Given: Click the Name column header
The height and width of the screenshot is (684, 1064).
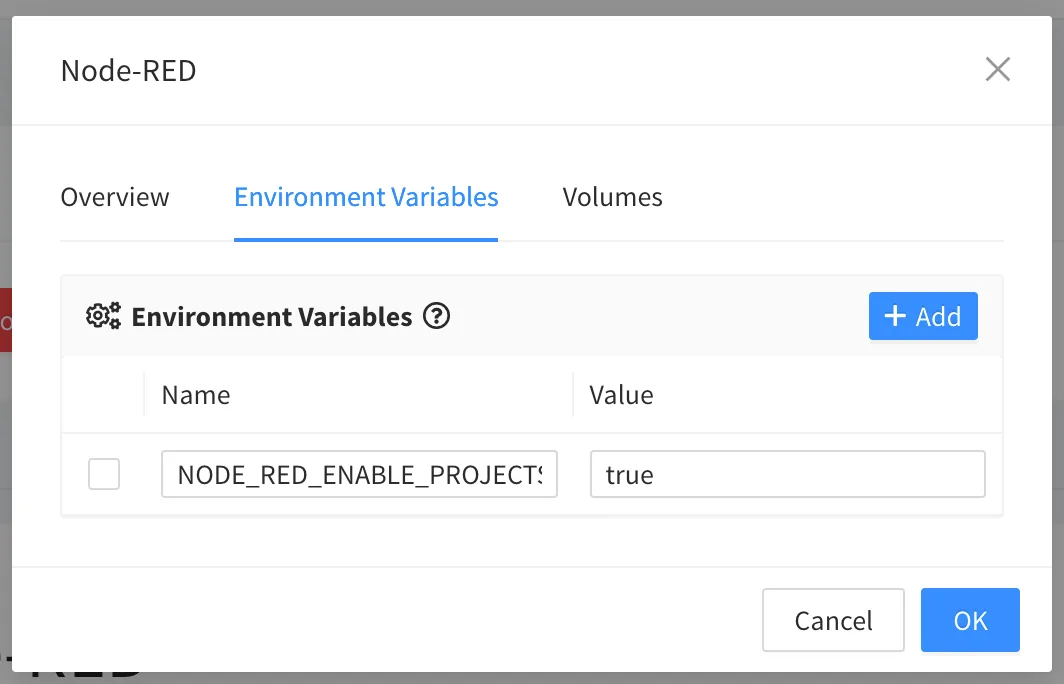Looking at the screenshot, I should pyautogui.click(x=196, y=395).
